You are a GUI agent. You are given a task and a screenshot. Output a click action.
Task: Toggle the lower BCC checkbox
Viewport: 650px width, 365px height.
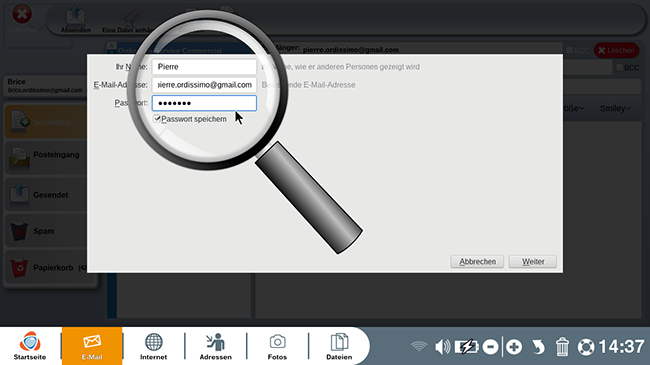(619, 68)
